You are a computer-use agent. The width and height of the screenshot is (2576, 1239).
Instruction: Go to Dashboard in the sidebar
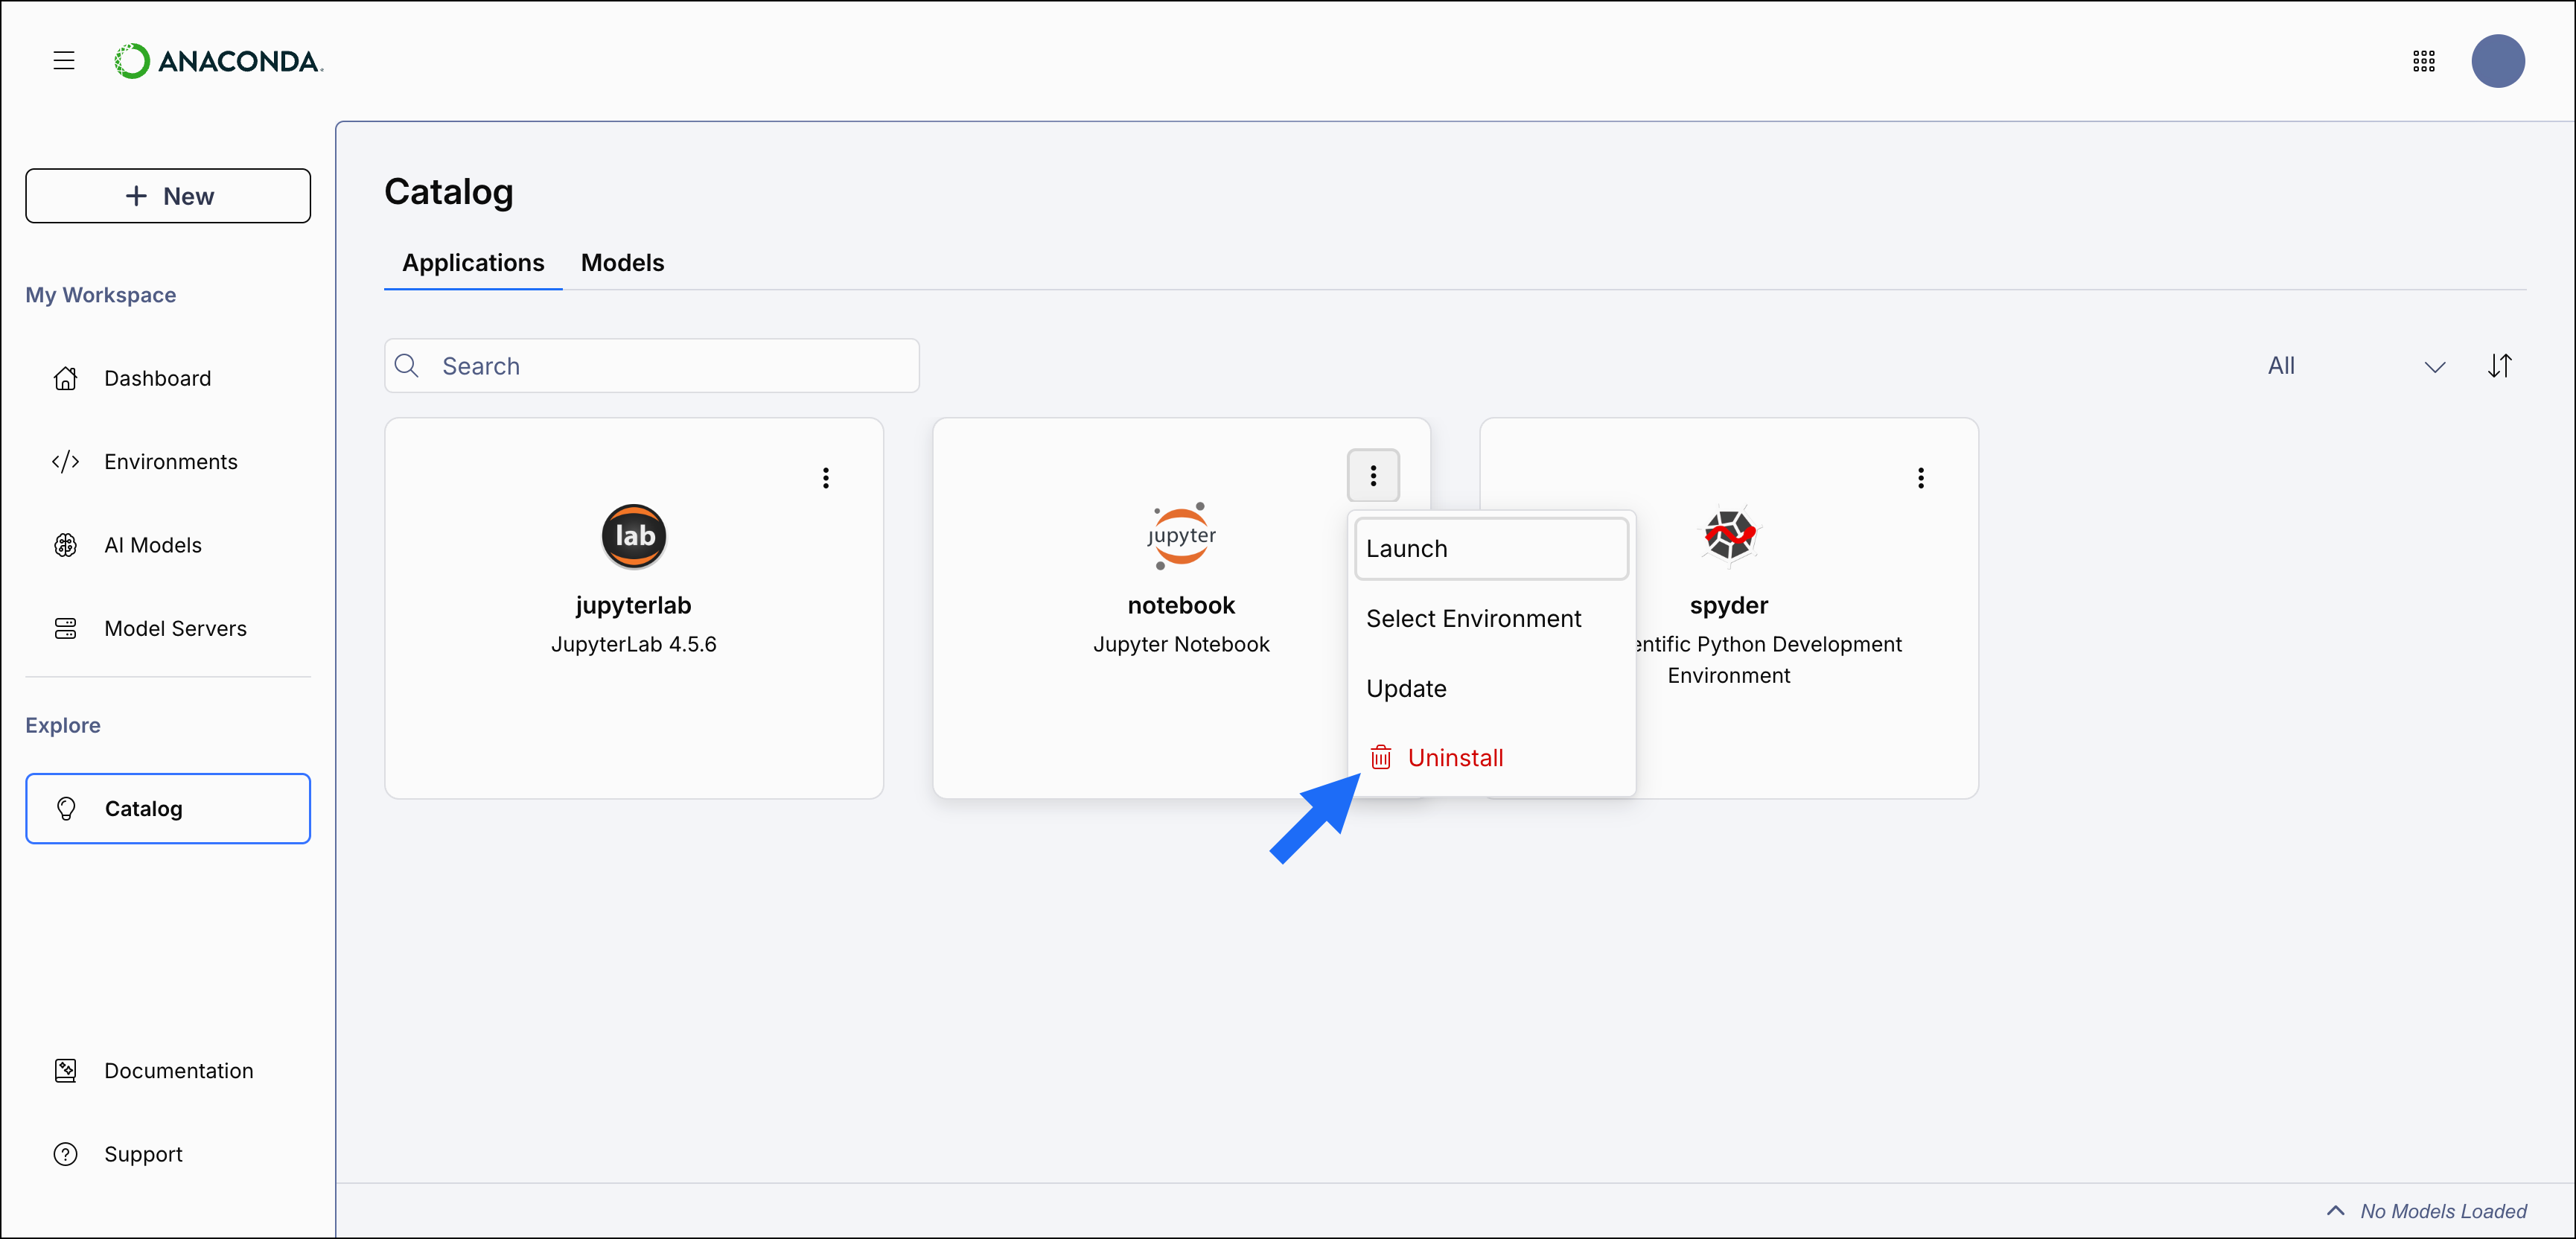coord(168,378)
